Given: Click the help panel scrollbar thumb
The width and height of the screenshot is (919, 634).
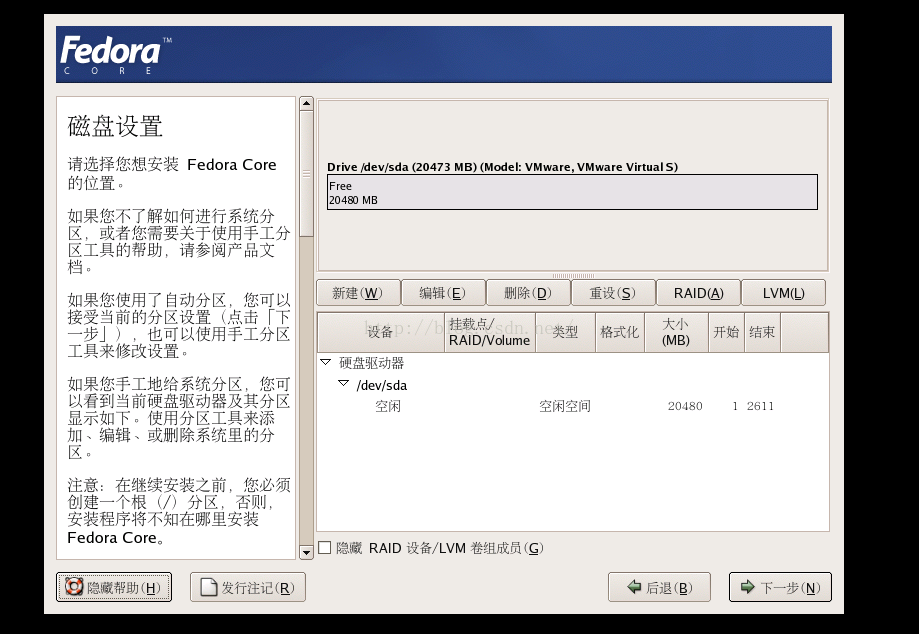Looking at the screenshot, I should pyautogui.click(x=306, y=174).
